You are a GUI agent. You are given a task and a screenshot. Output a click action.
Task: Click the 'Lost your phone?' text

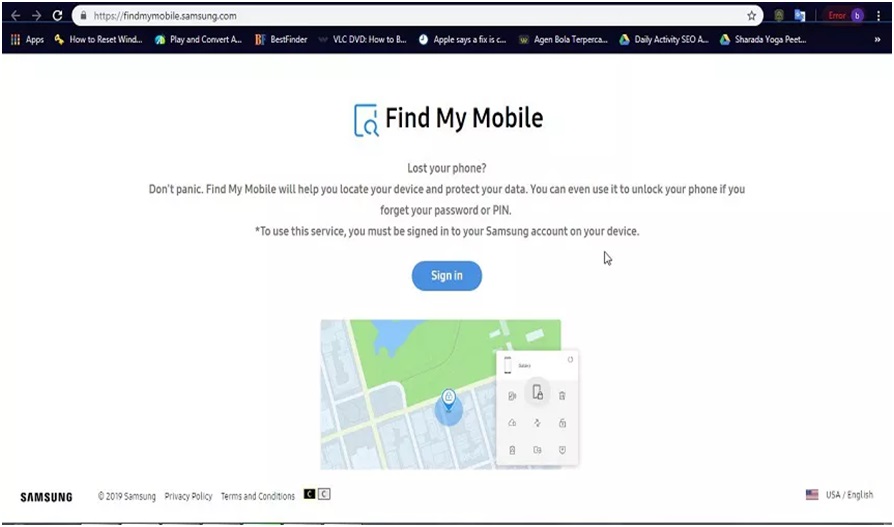click(x=446, y=168)
